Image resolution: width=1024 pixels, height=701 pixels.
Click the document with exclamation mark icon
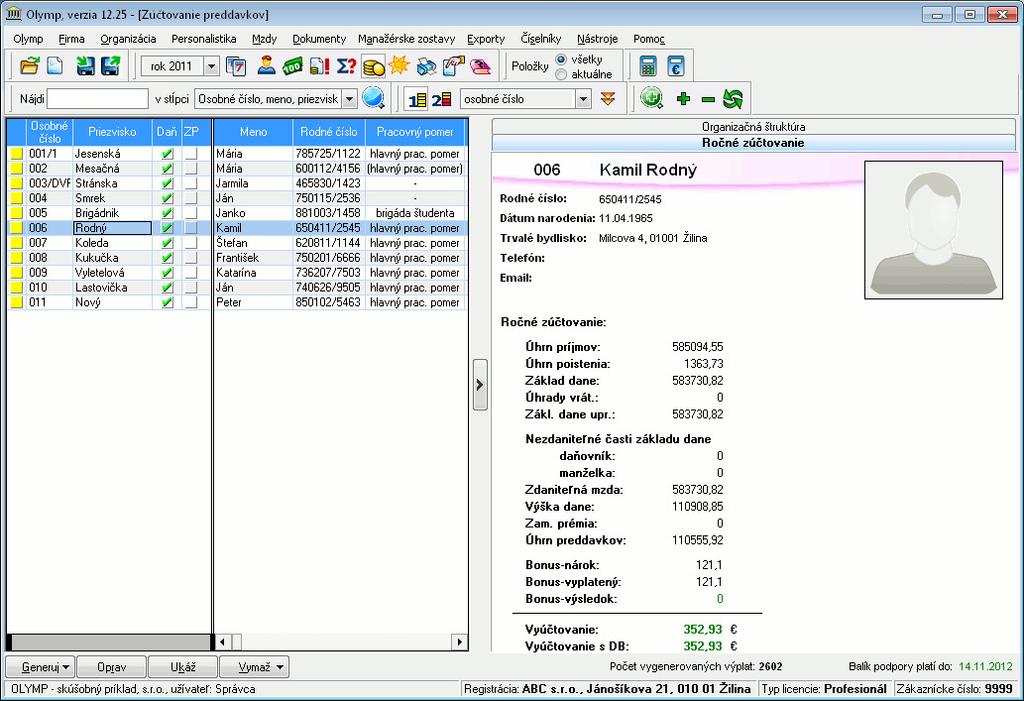[x=319, y=66]
